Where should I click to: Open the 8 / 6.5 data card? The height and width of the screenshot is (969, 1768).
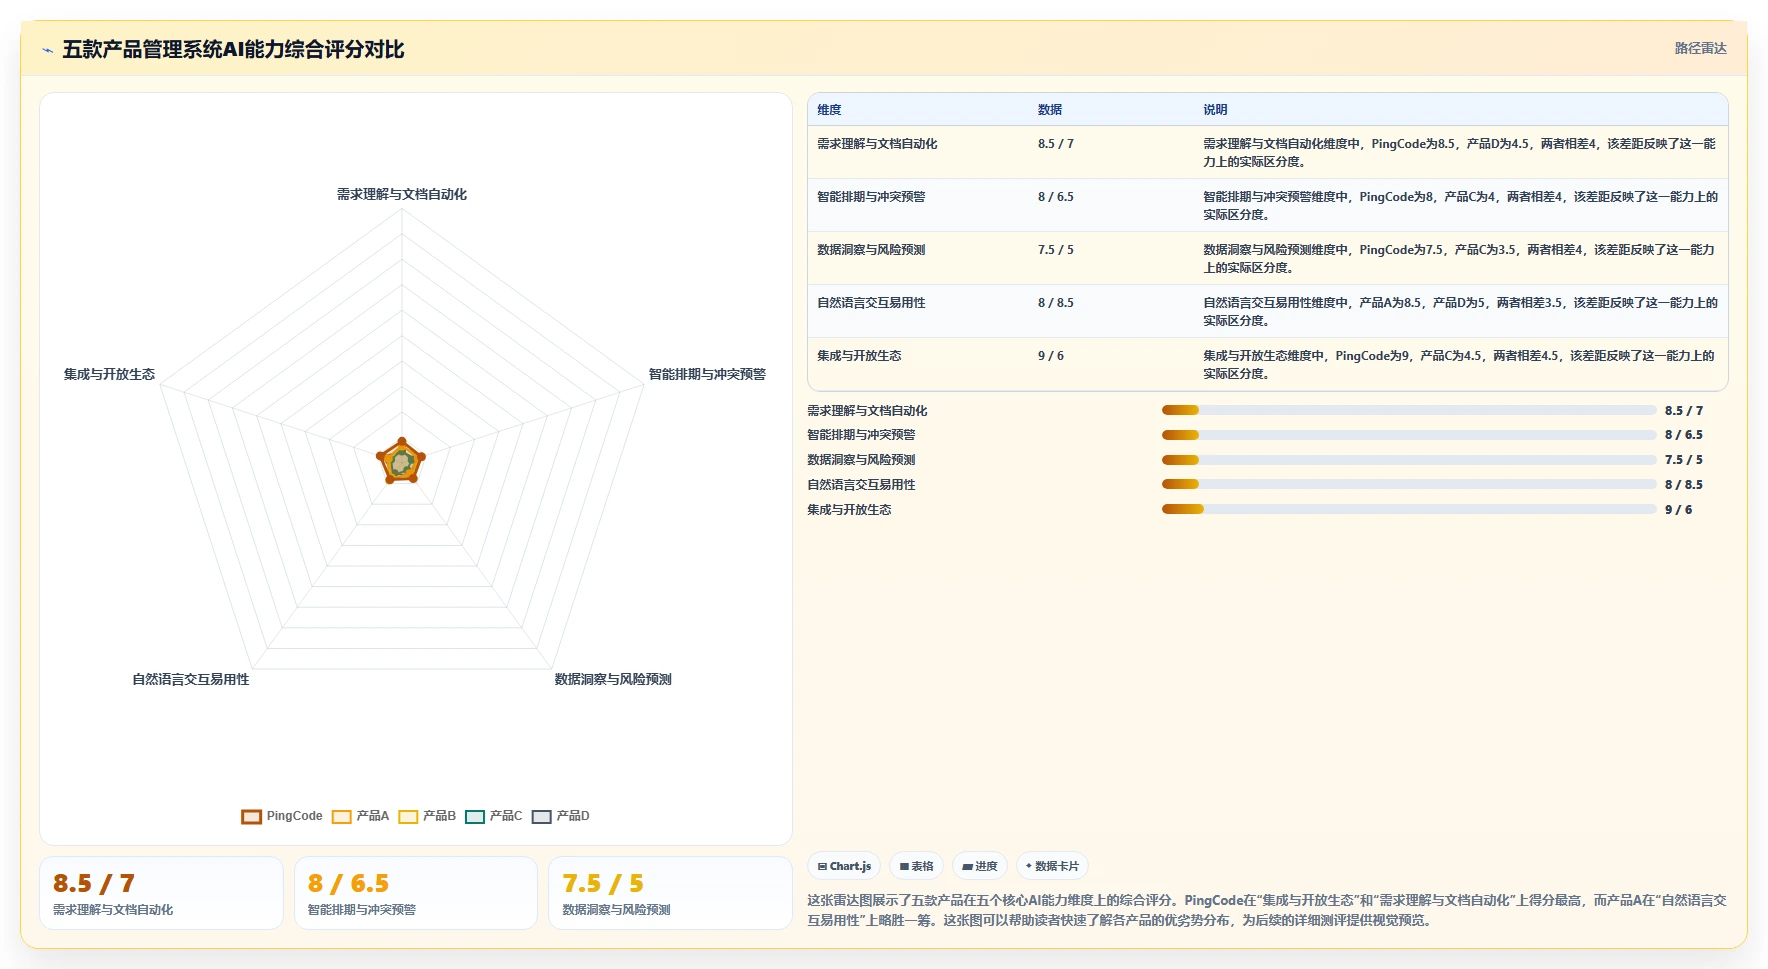tap(415, 893)
